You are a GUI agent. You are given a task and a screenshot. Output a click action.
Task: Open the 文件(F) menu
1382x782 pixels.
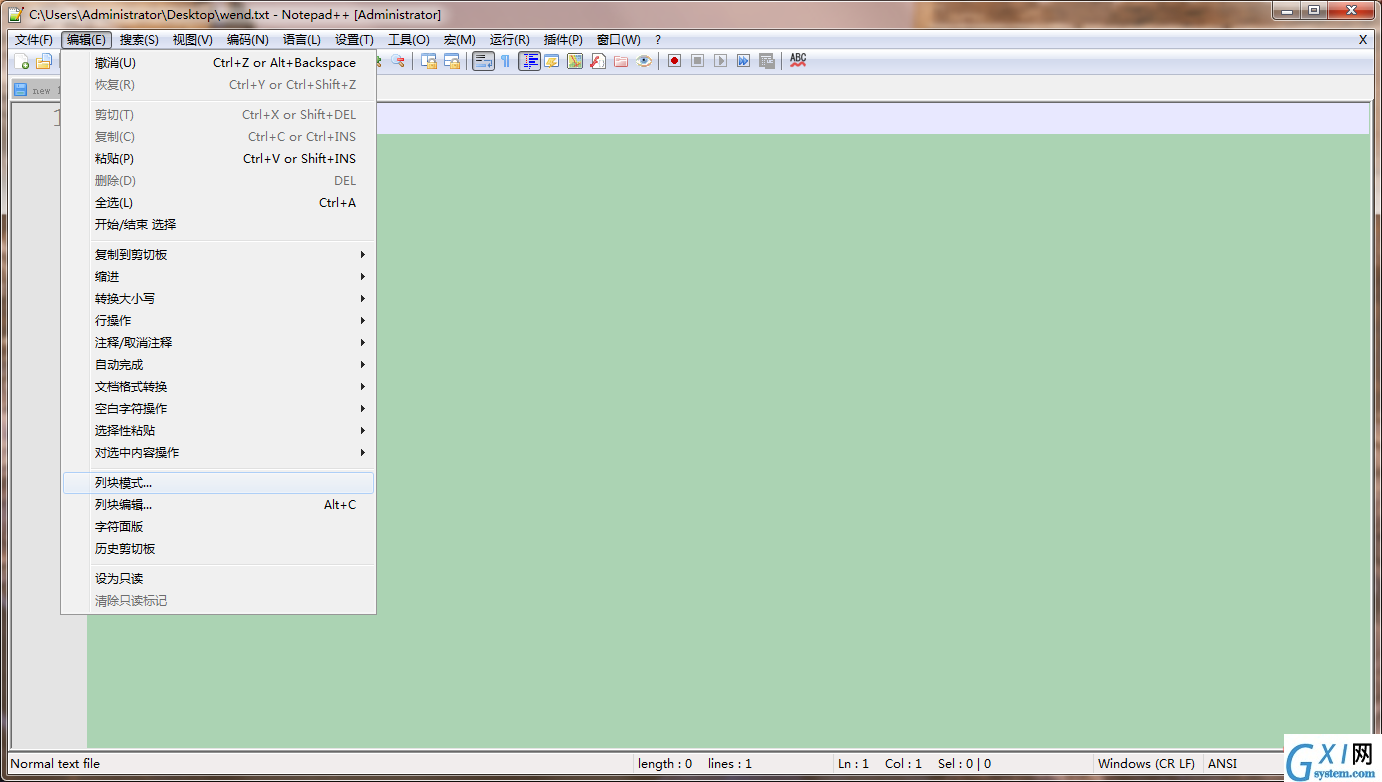[34, 40]
